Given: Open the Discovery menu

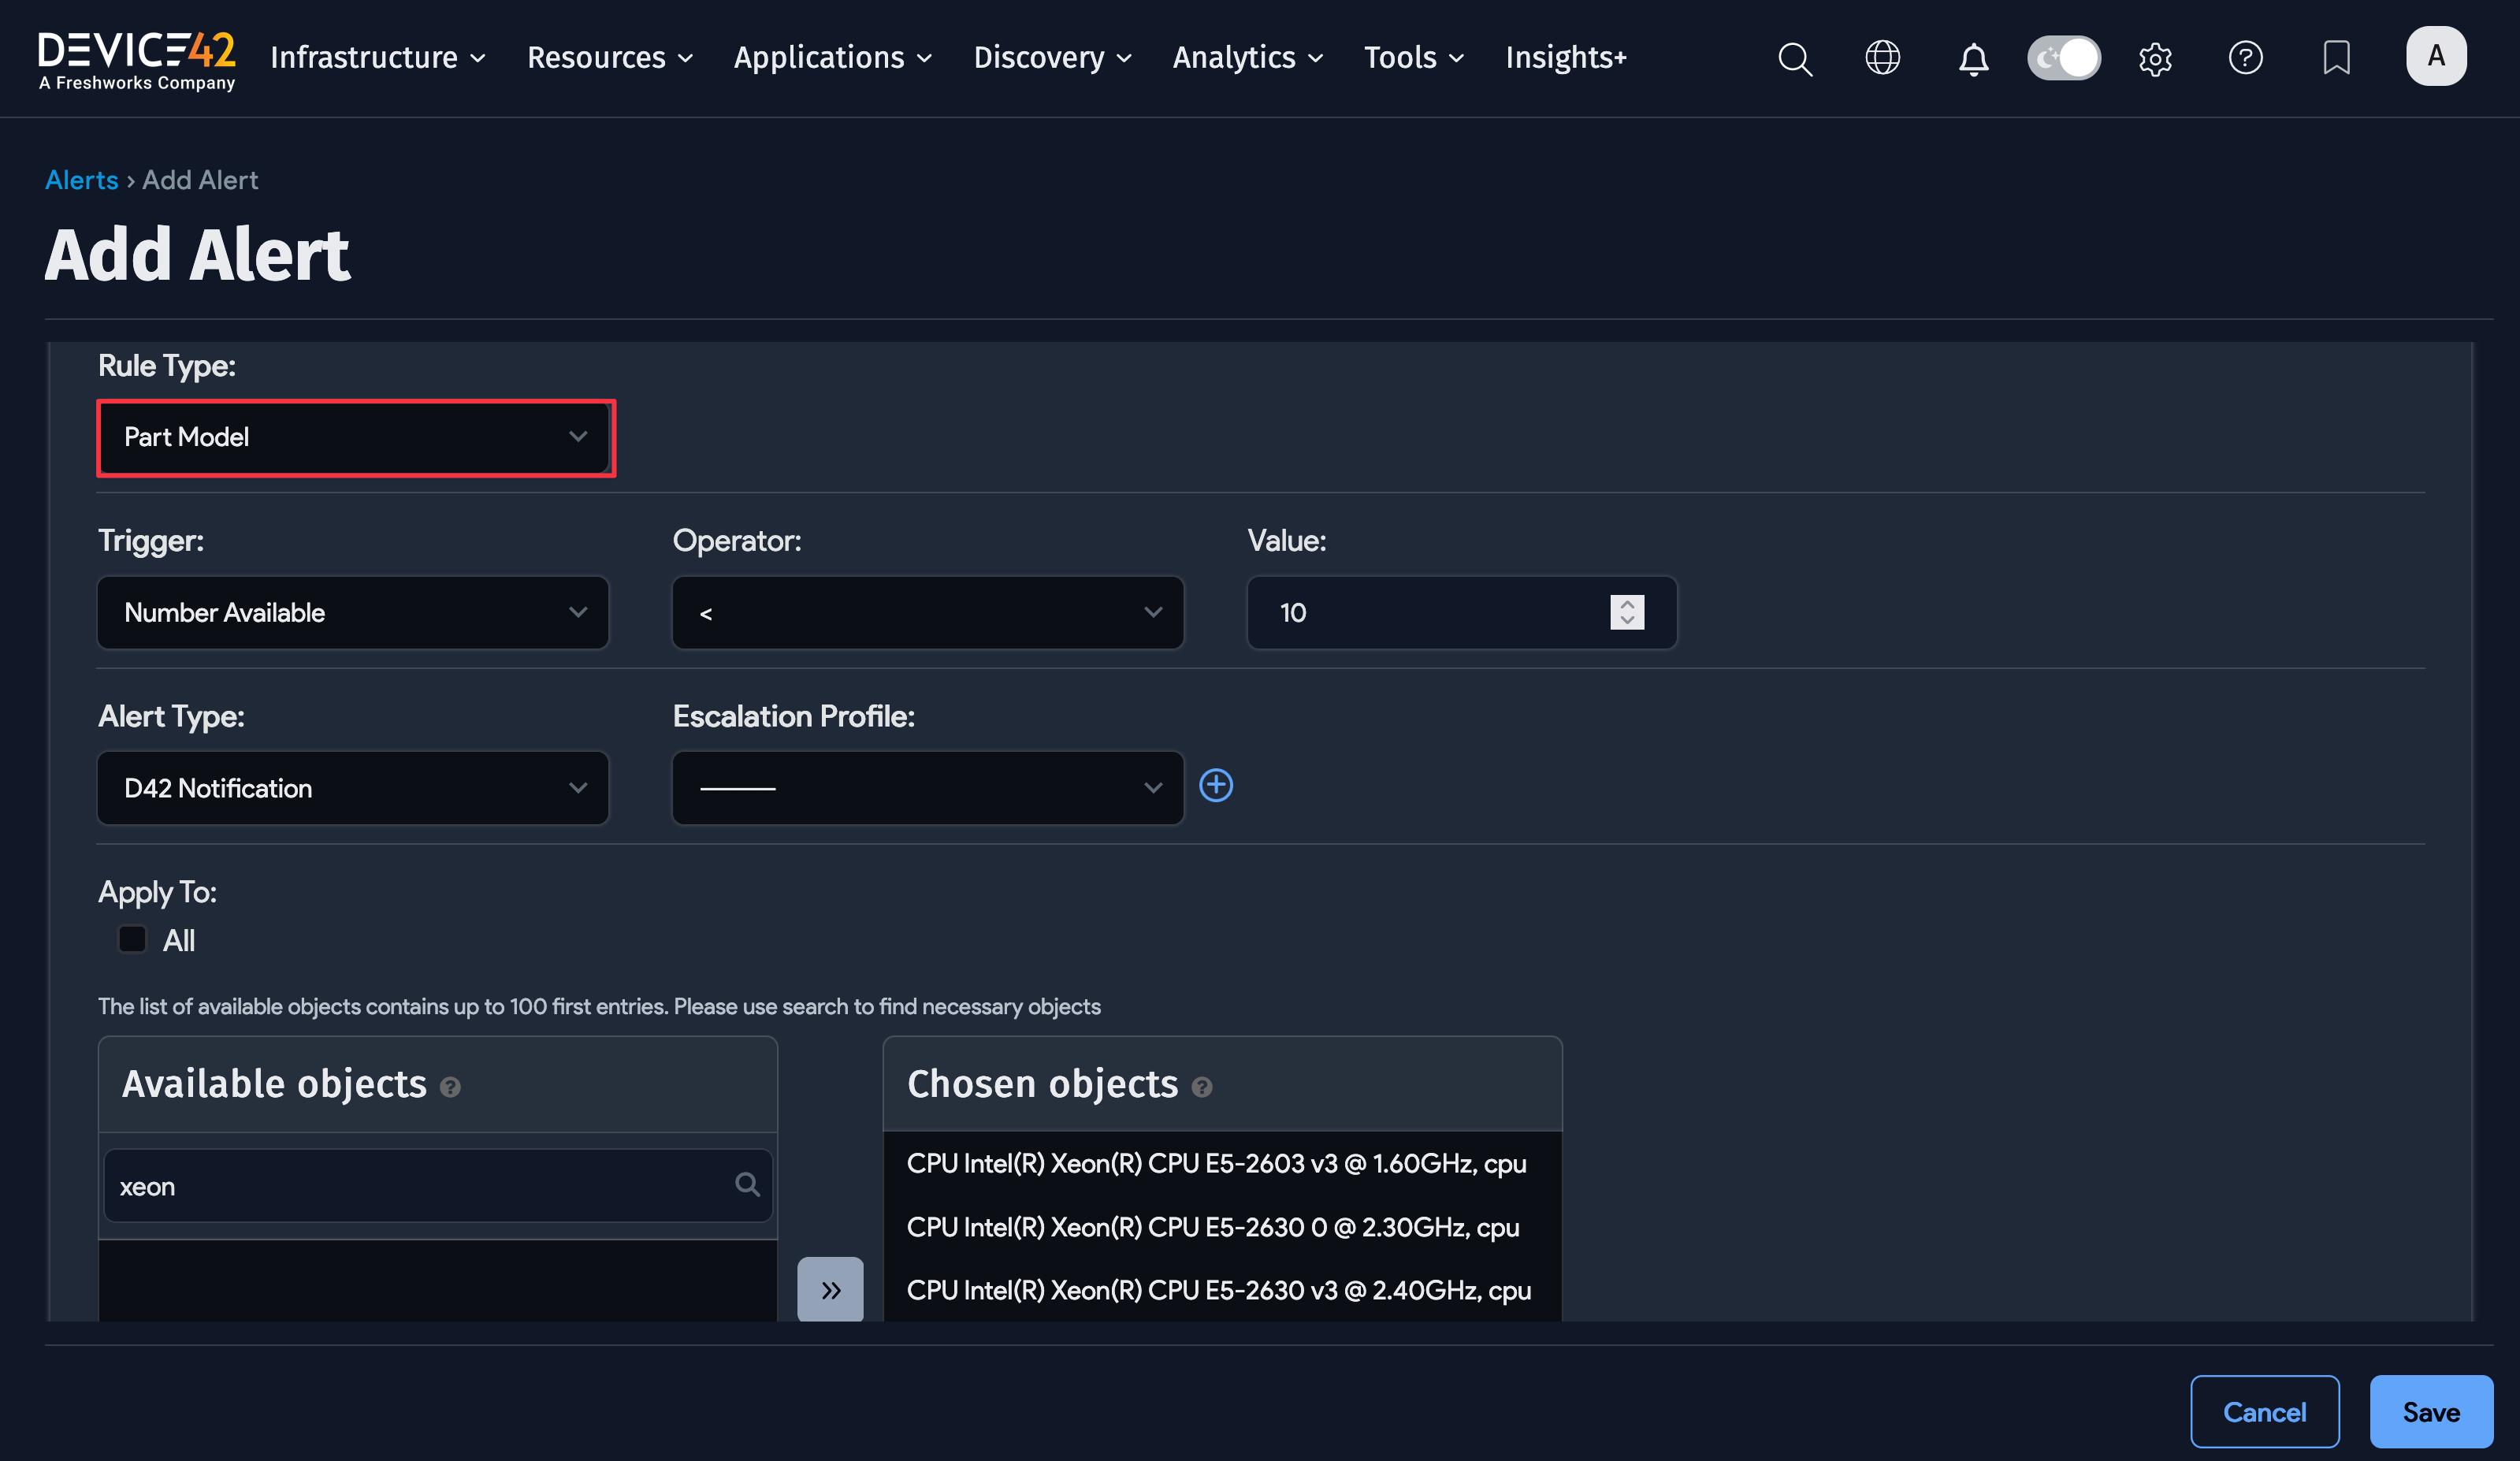Looking at the screenshot, I should pos(1052,57).
